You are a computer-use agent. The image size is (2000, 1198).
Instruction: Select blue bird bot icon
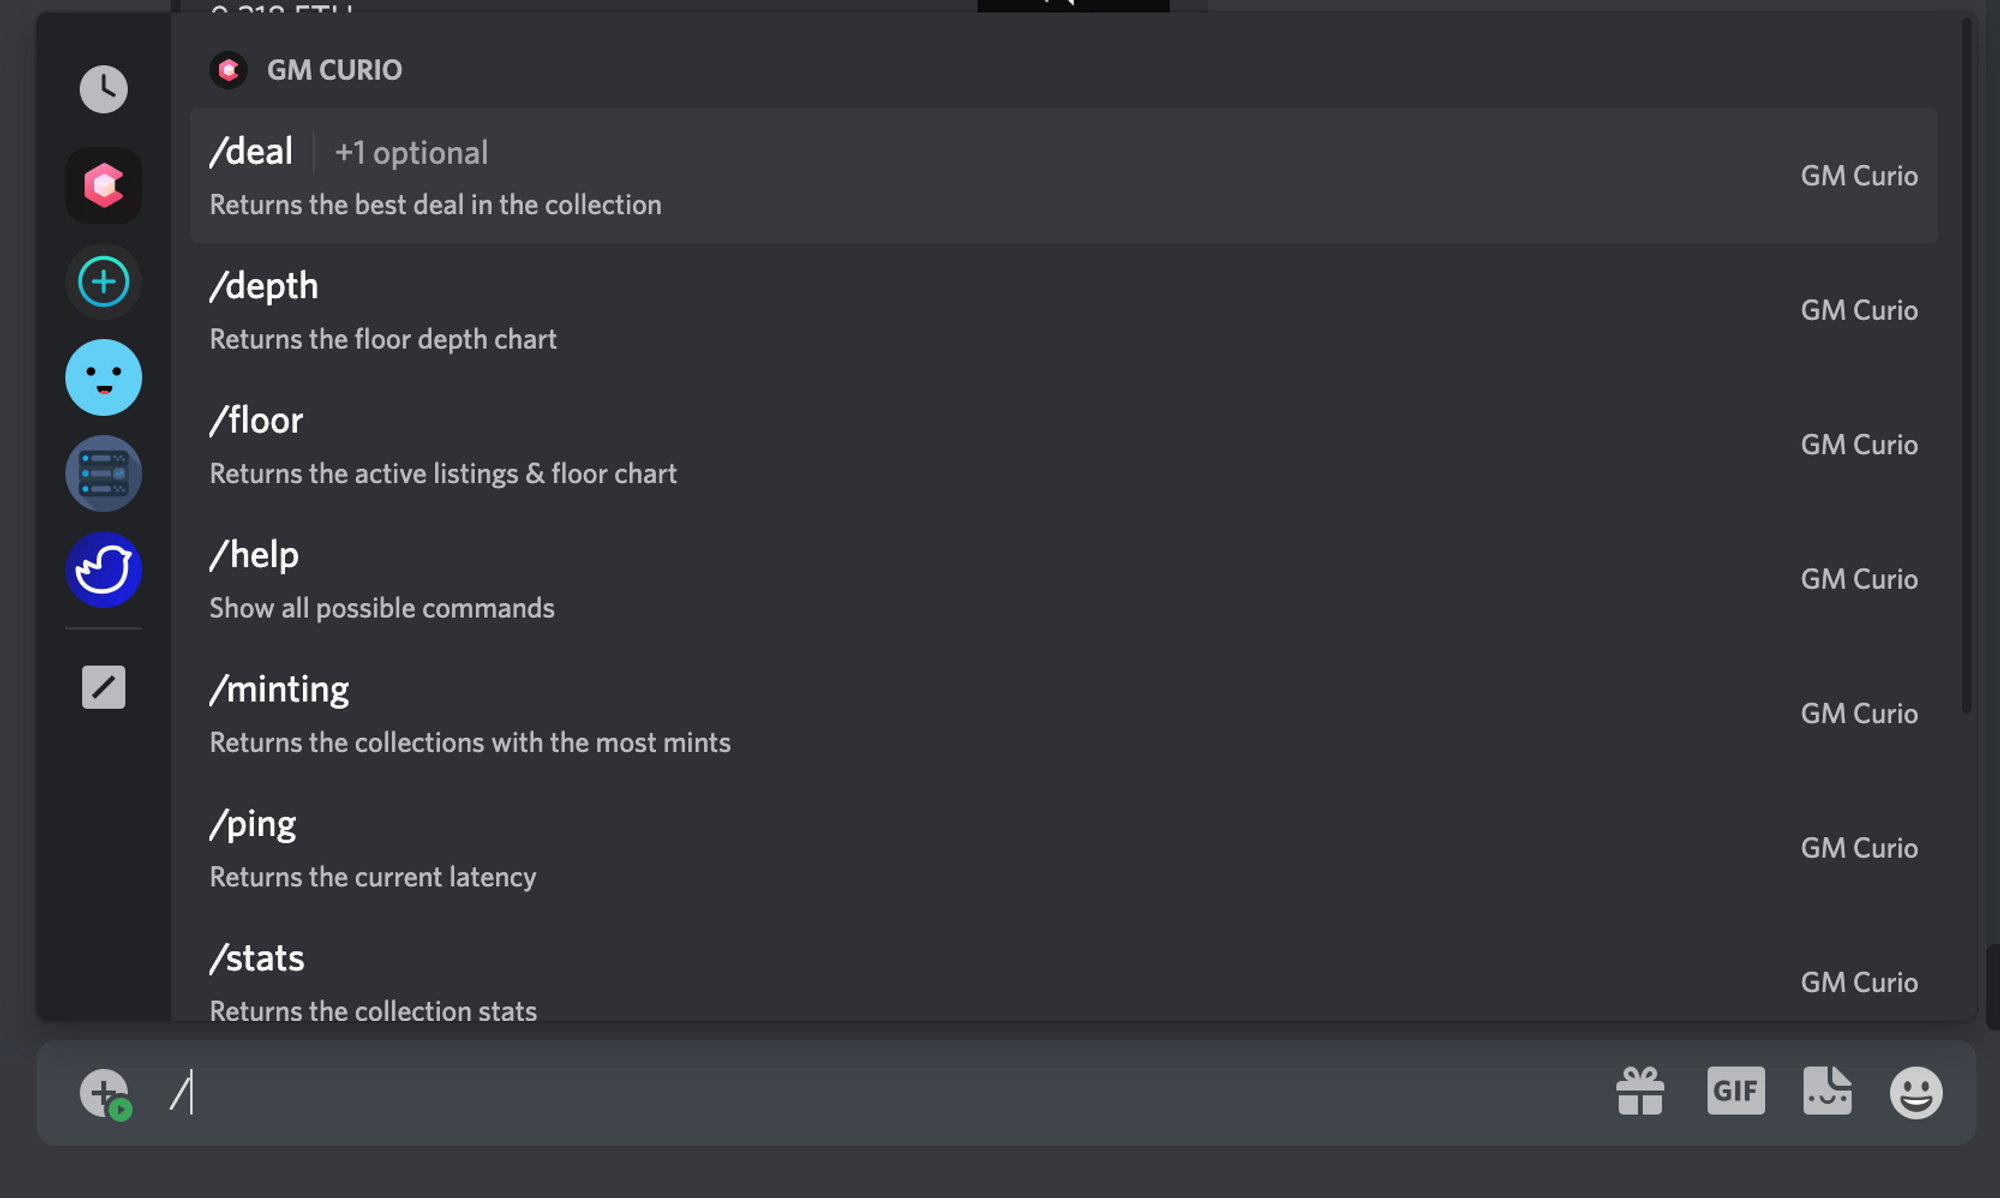tap(103, 569)
